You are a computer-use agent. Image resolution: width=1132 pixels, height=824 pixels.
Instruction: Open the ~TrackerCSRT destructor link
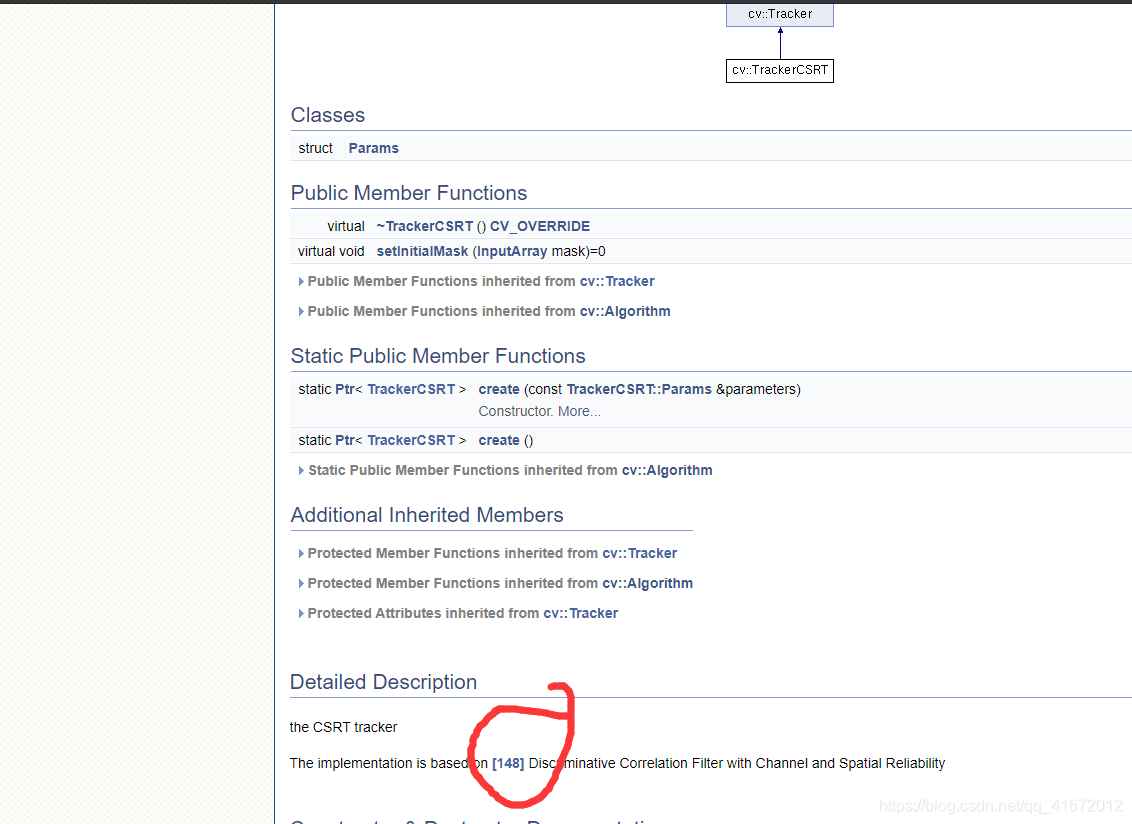point(424,226)
